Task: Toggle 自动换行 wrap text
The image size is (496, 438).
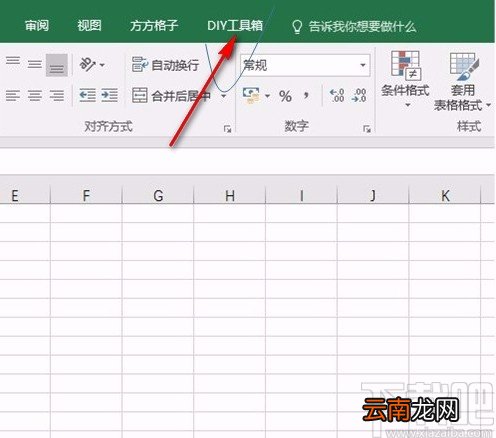Action: coord(166,65)
